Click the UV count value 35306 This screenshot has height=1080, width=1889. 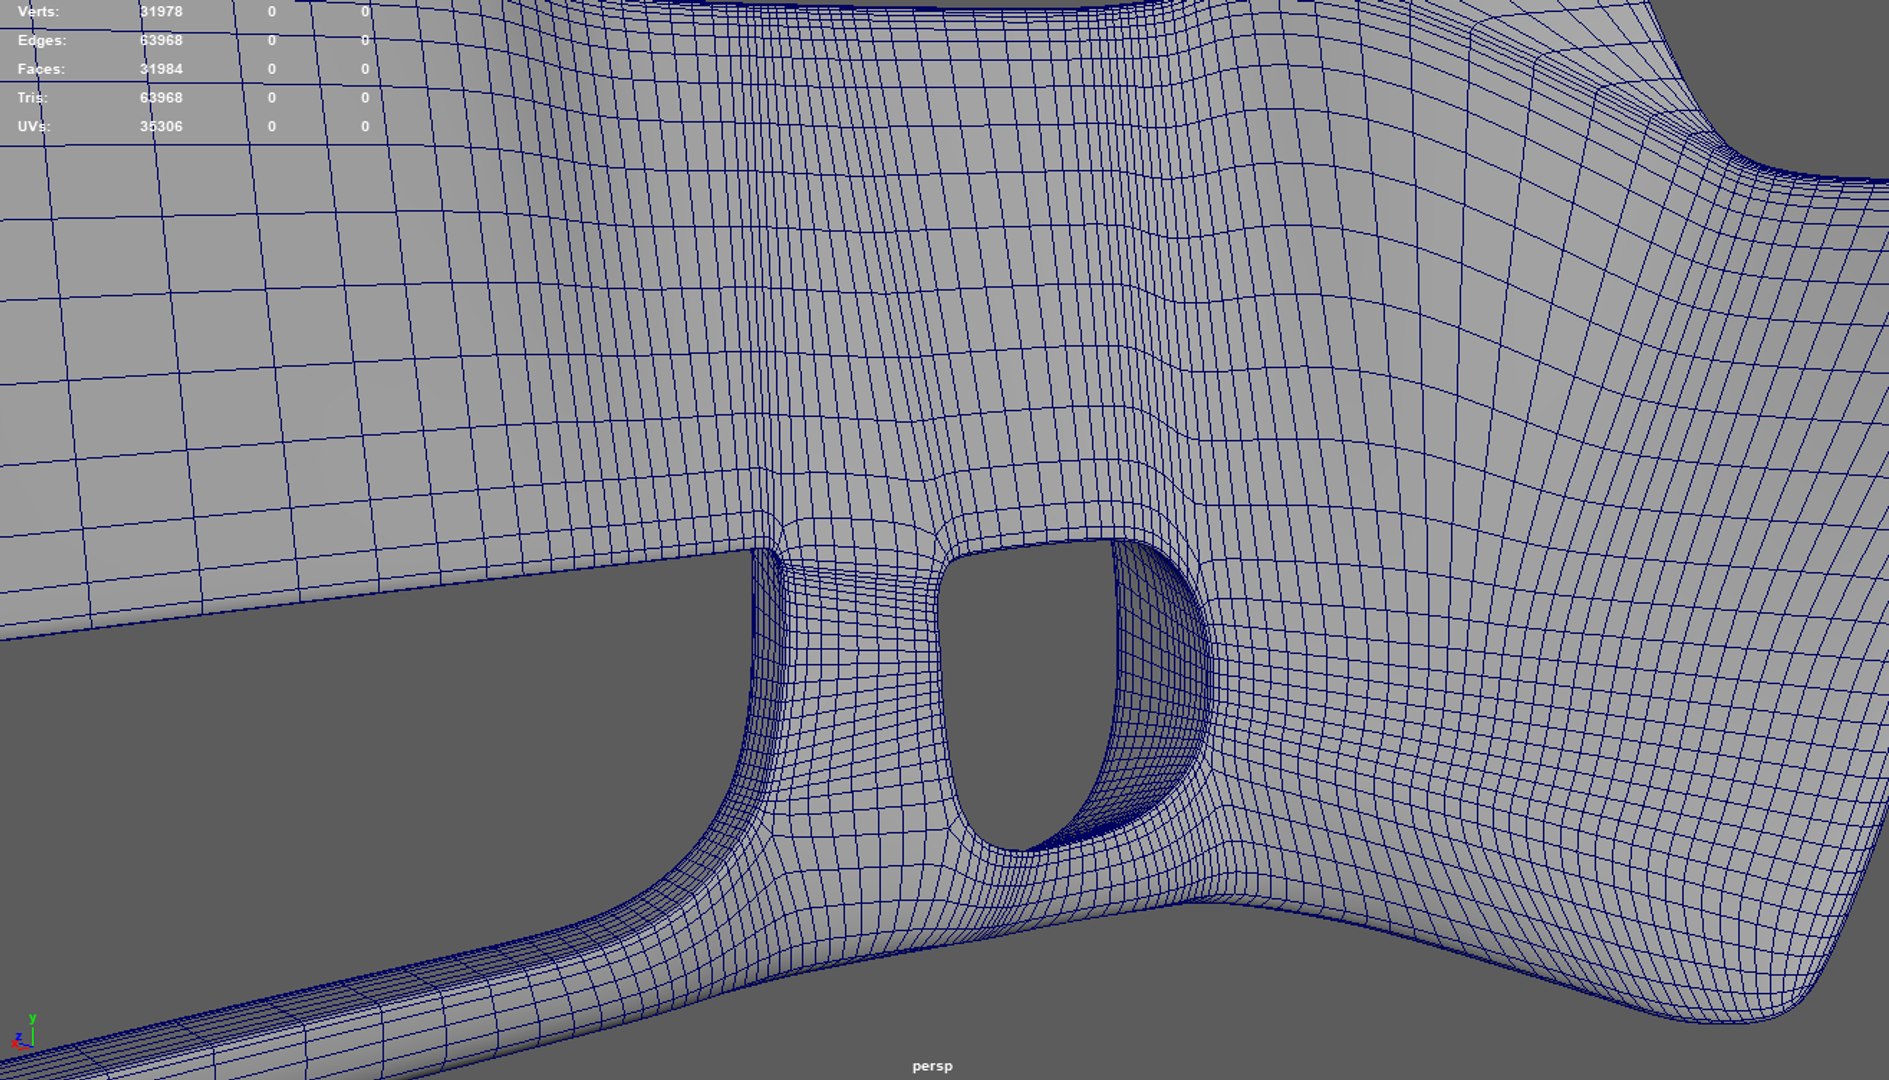(x=161, y=127)
